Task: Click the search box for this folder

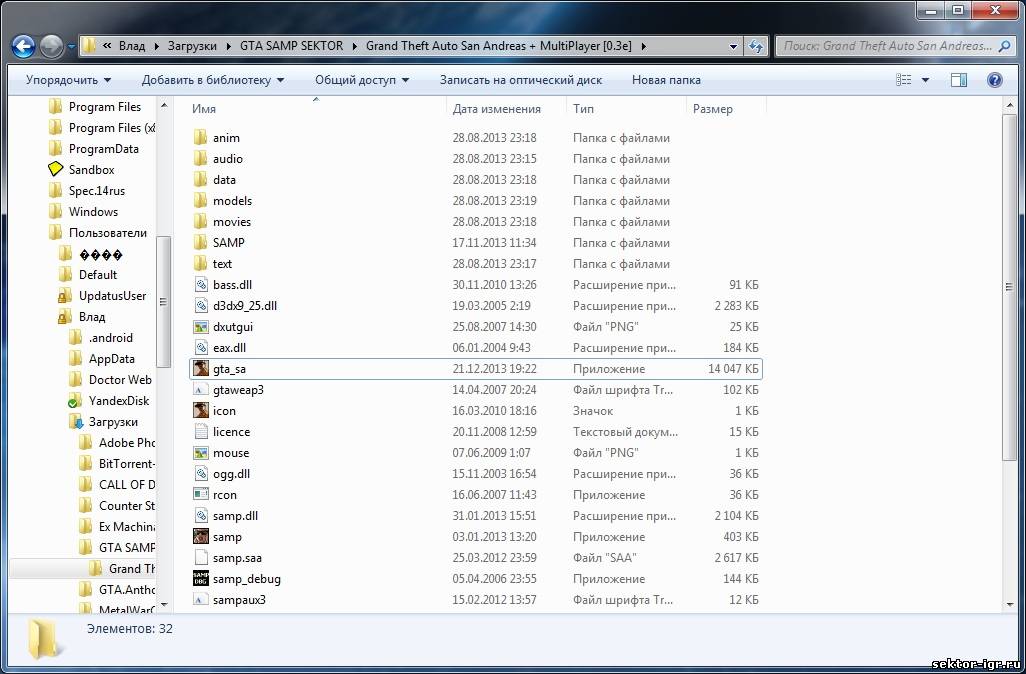Action: pyautogui.click(x=896, y=46)
